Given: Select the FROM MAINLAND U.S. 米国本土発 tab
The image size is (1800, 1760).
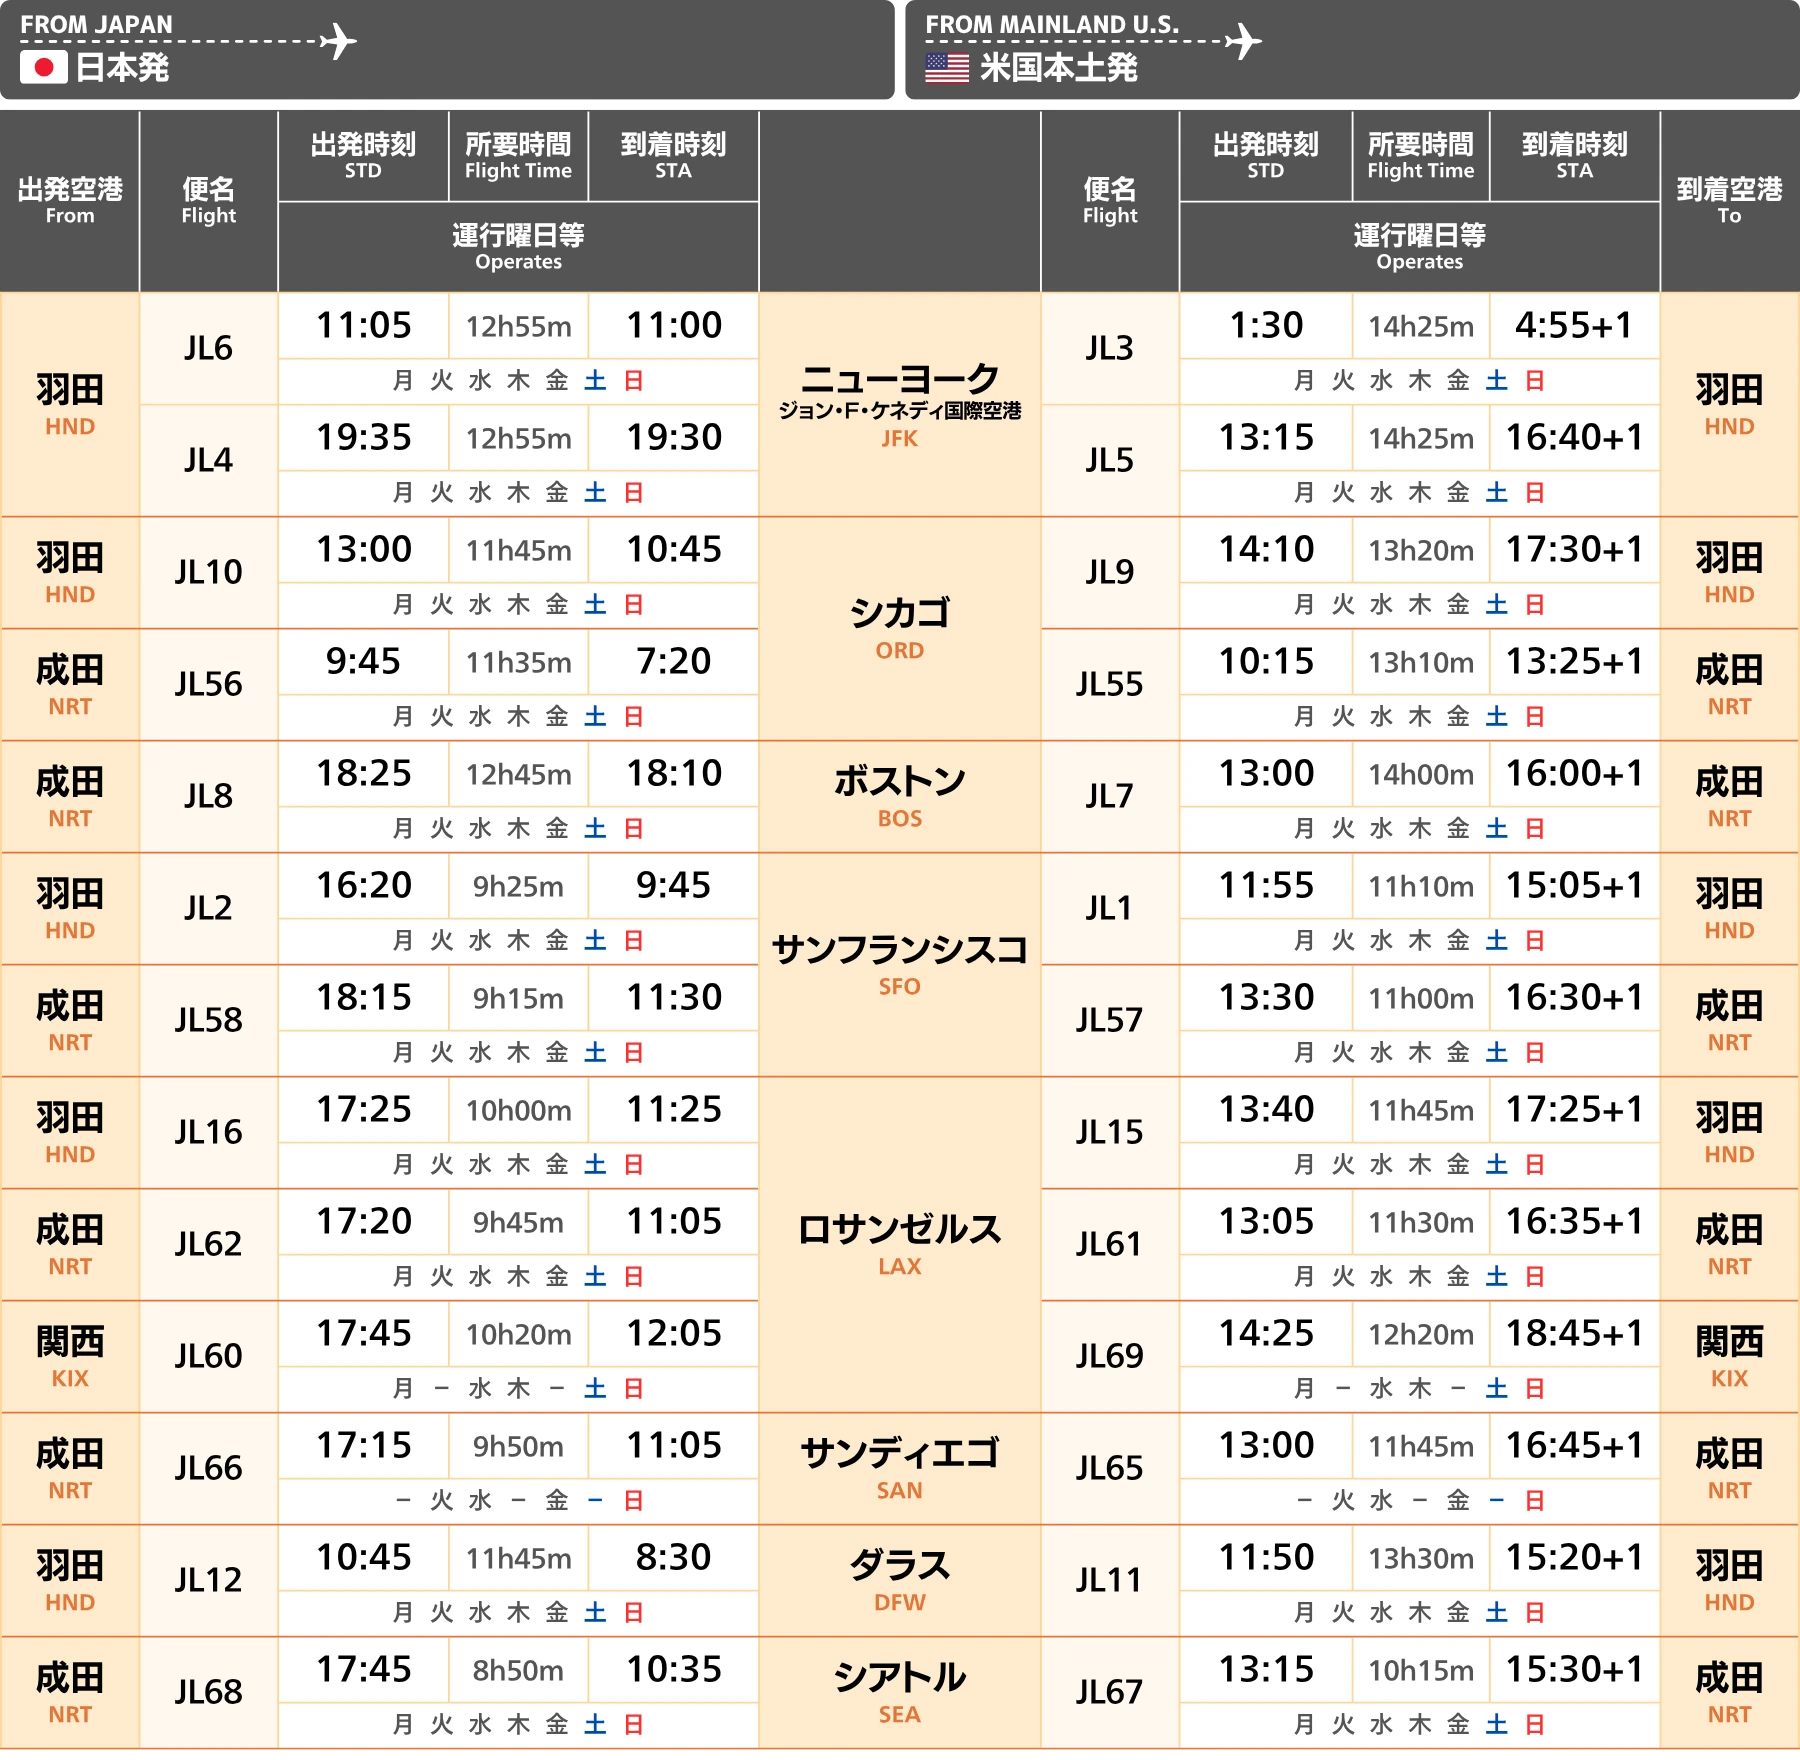Looking at the screenshot, I should point(1351,49).
